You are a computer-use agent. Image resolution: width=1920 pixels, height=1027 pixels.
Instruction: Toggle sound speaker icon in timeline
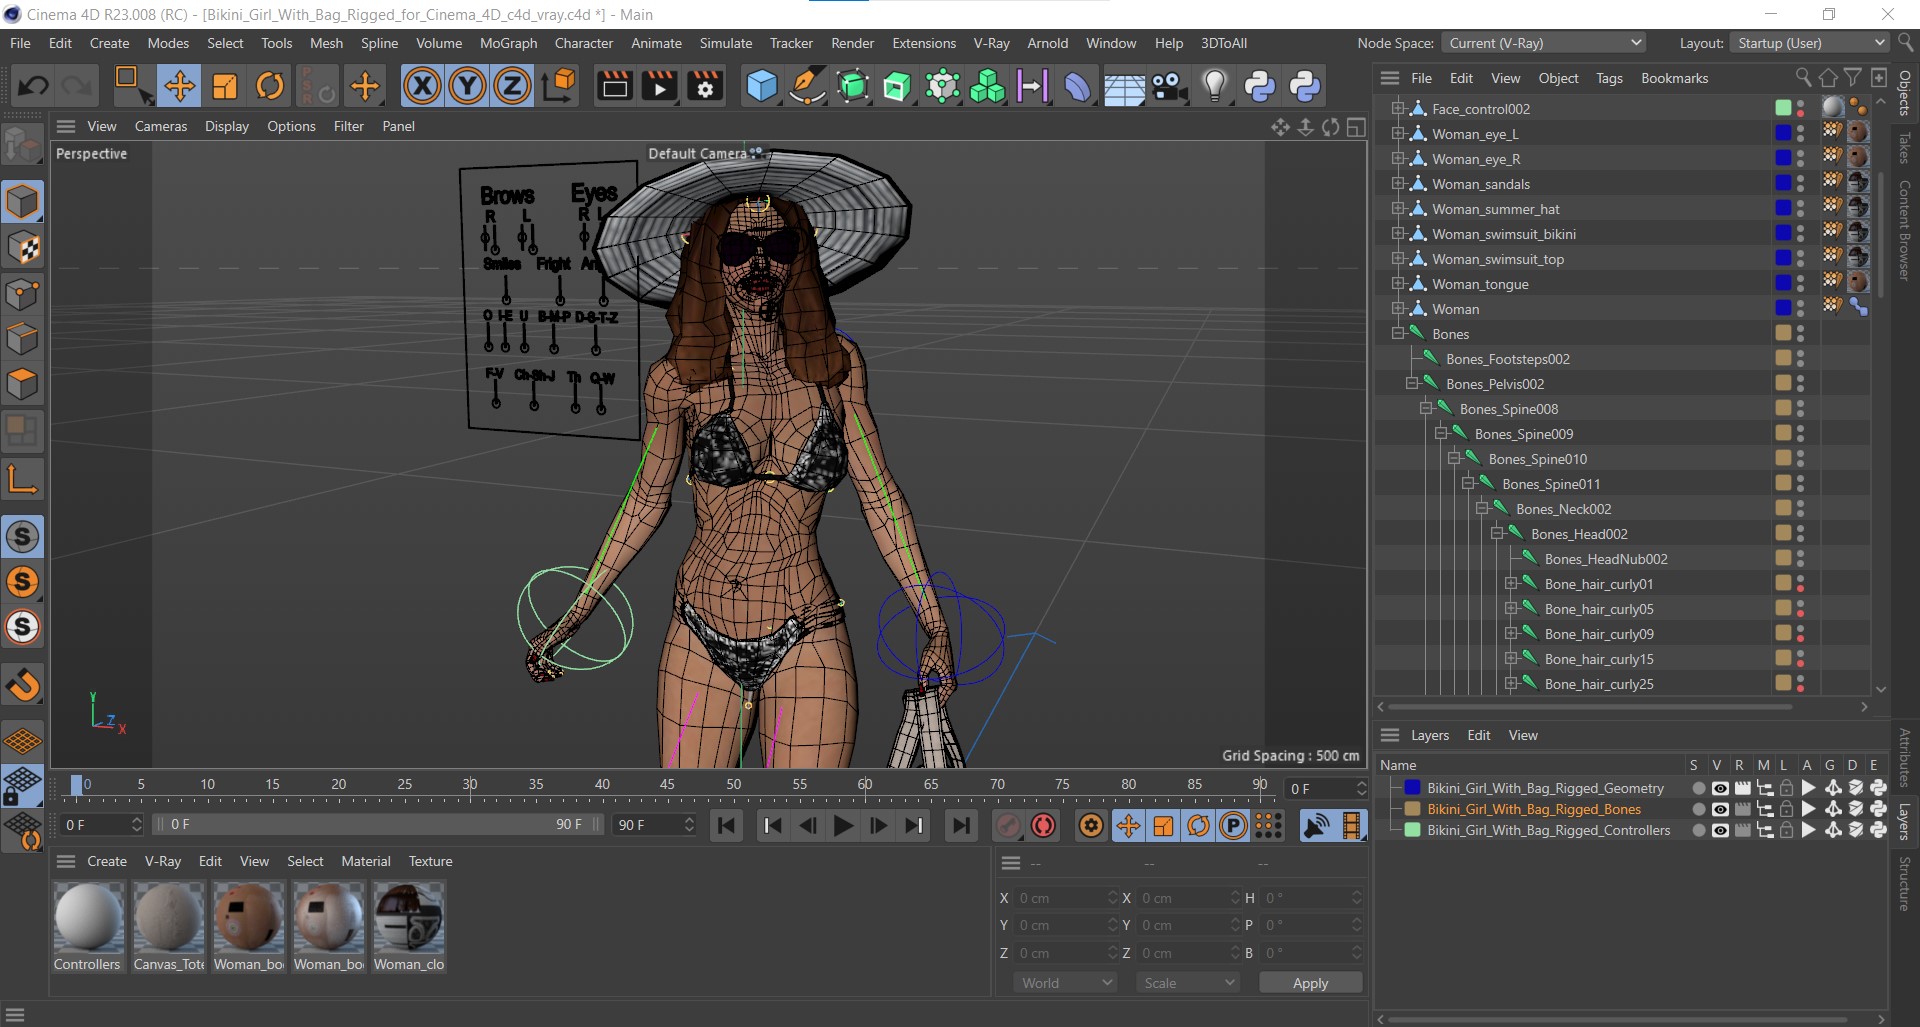coord(1317,825)
